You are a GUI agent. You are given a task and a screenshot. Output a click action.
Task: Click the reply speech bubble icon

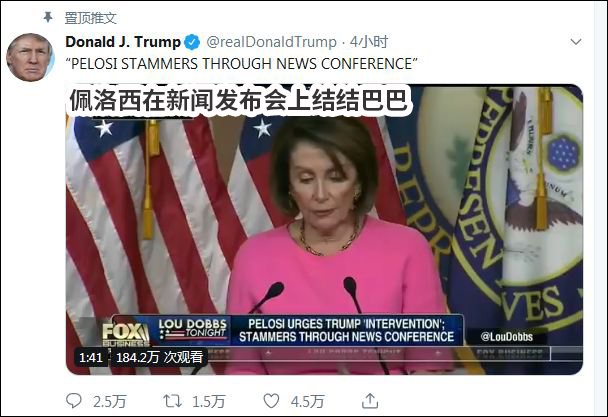coord(74,401)
